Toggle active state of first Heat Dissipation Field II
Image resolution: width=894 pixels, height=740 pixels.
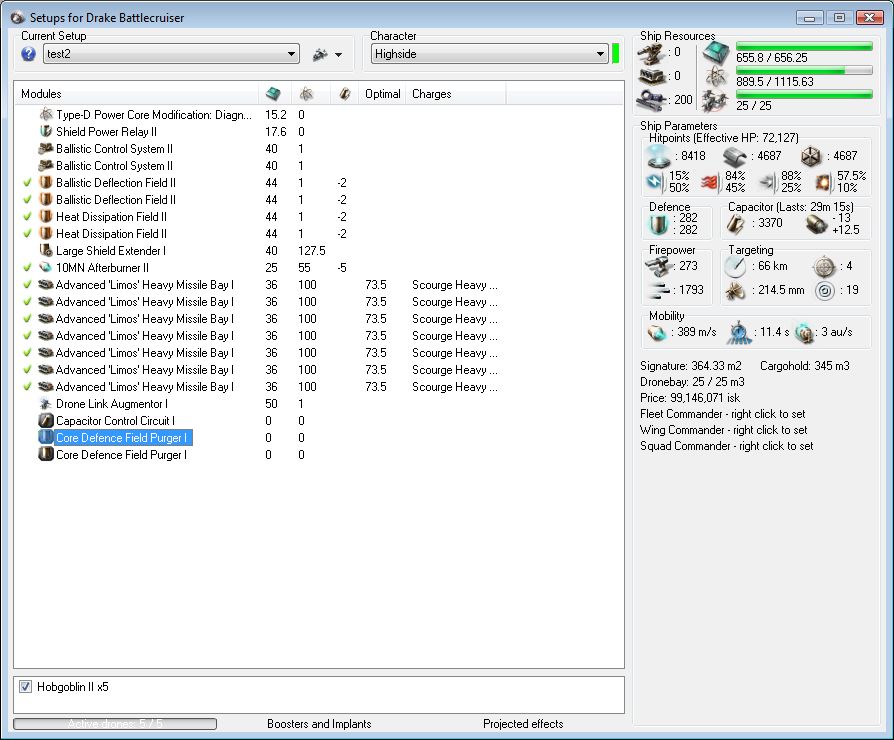pos(27,217)
